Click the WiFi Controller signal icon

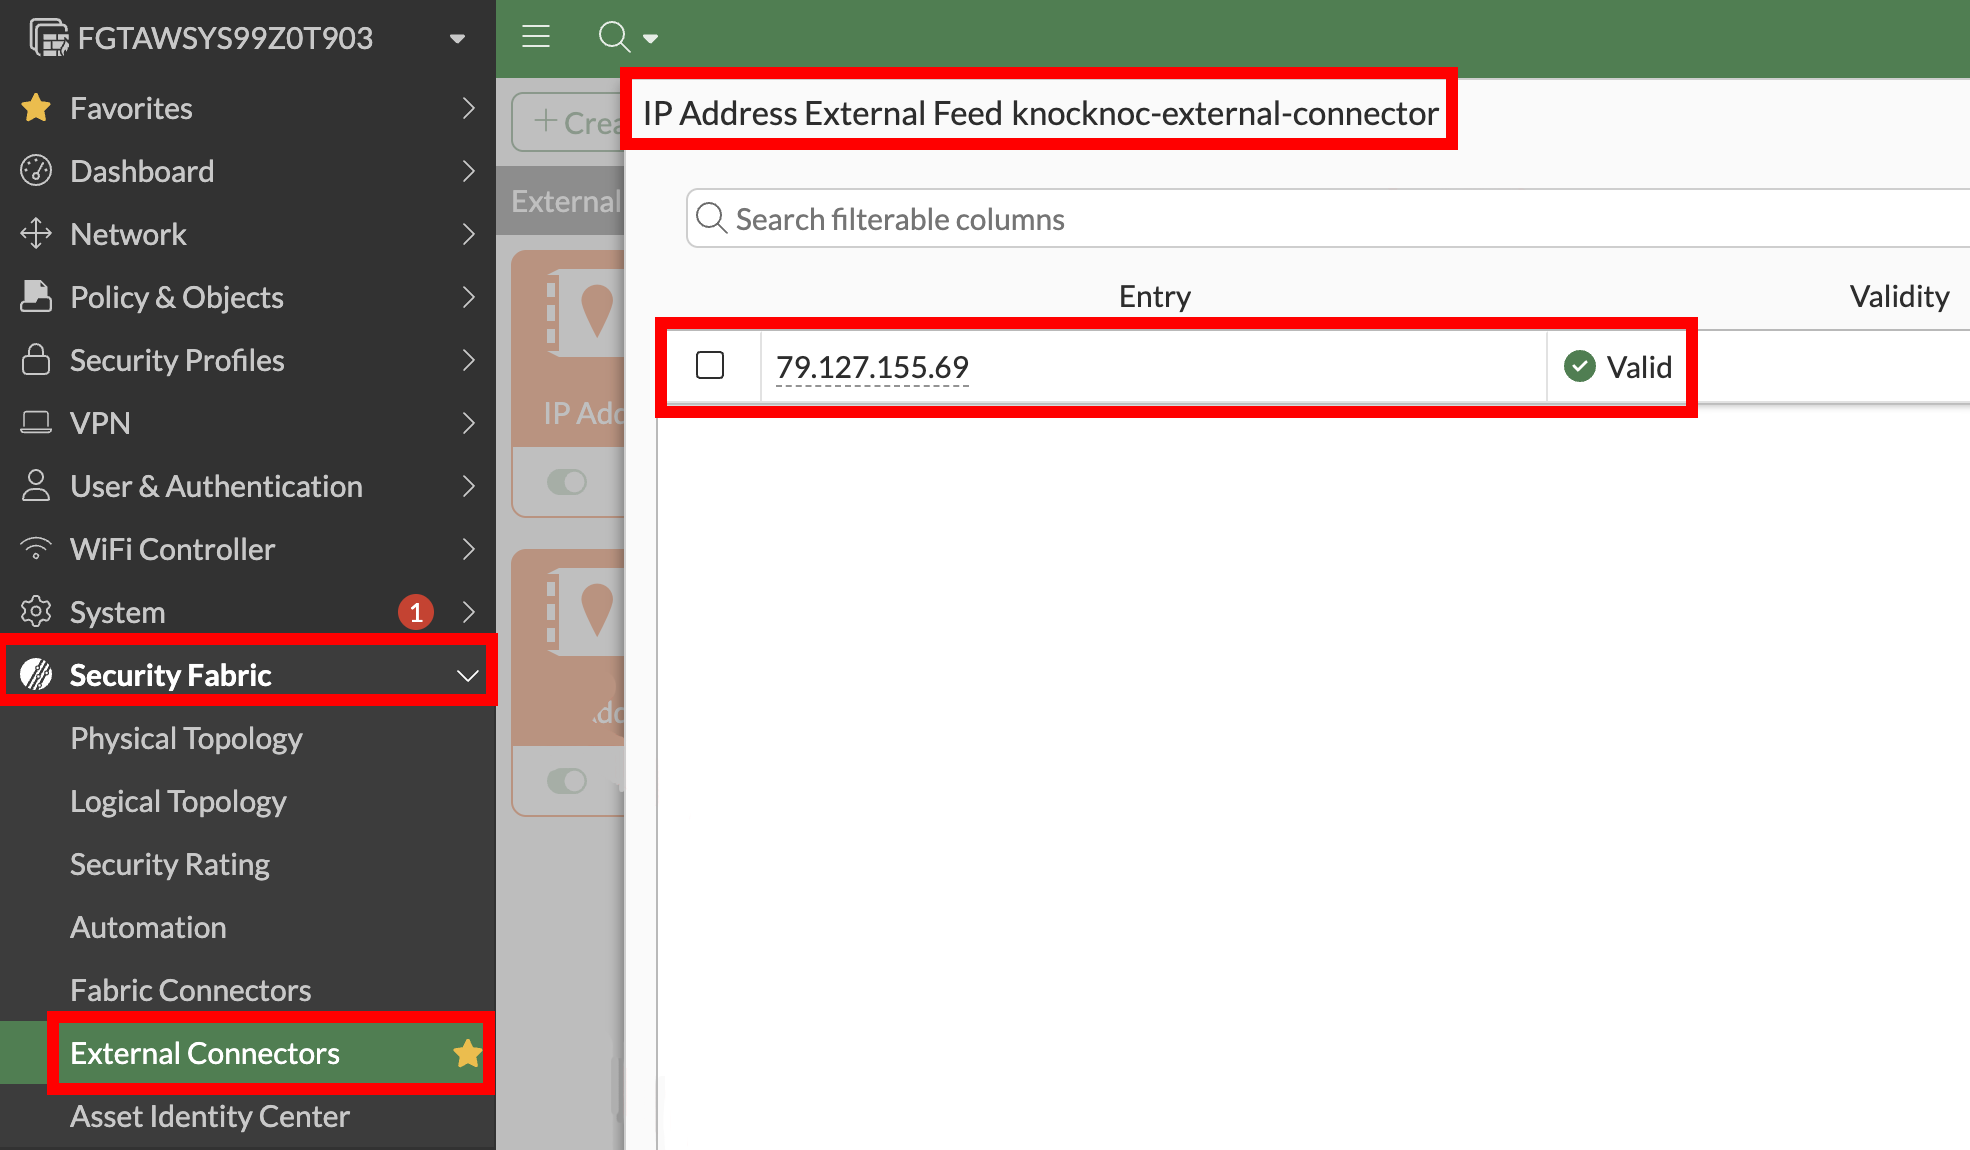pos(36,549)
